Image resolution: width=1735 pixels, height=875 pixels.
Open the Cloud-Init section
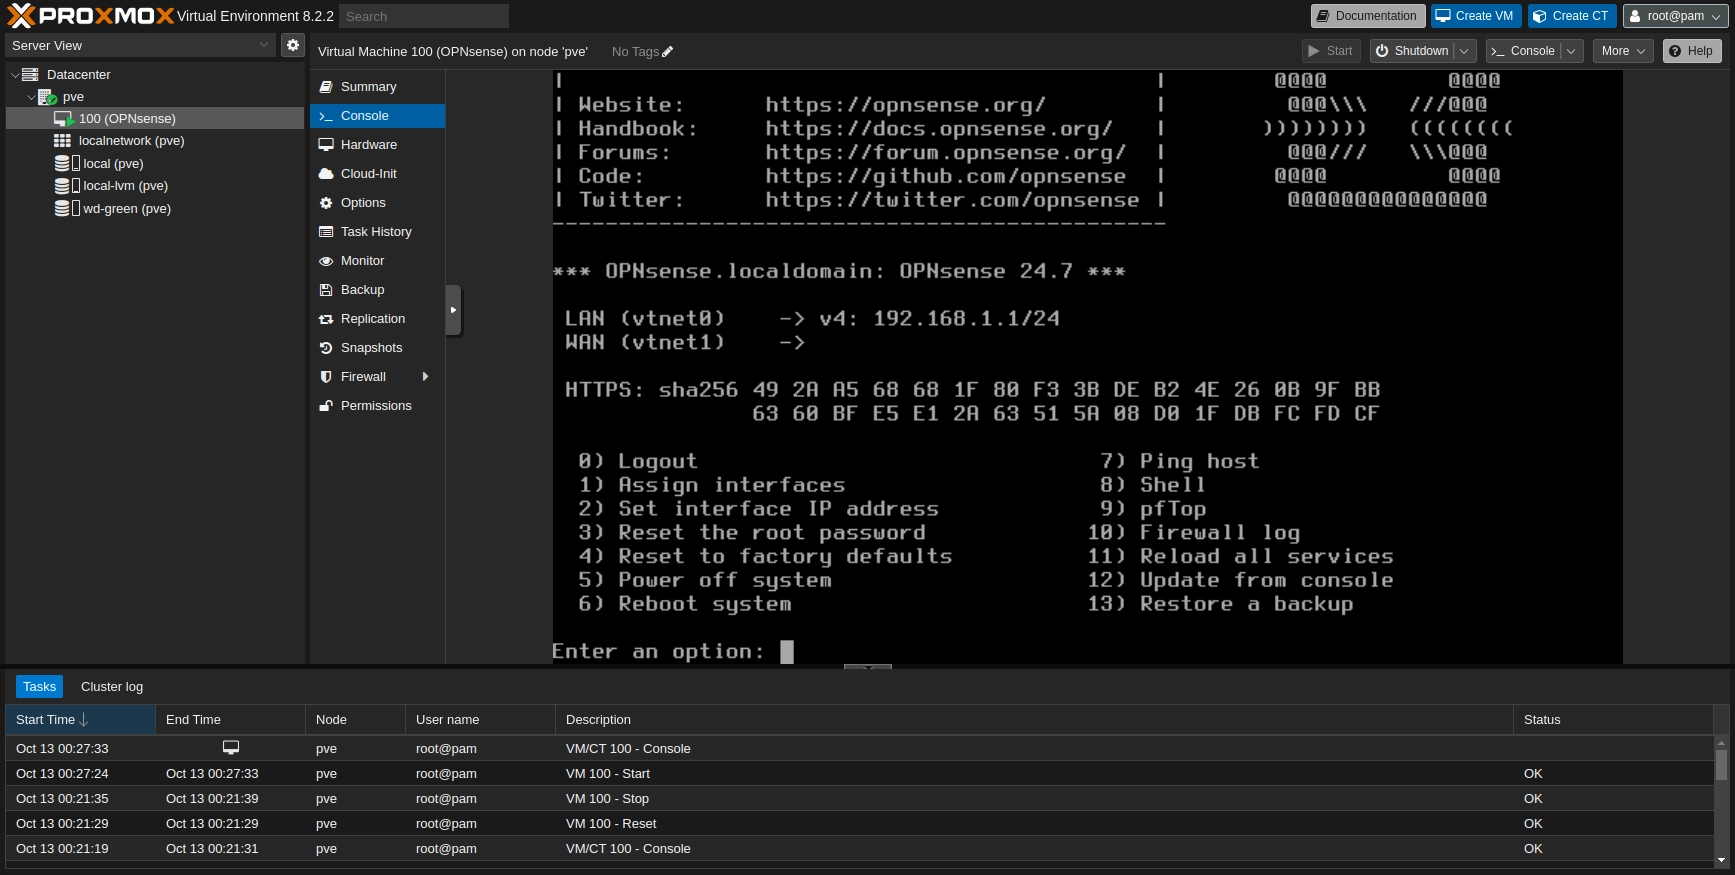377,174
